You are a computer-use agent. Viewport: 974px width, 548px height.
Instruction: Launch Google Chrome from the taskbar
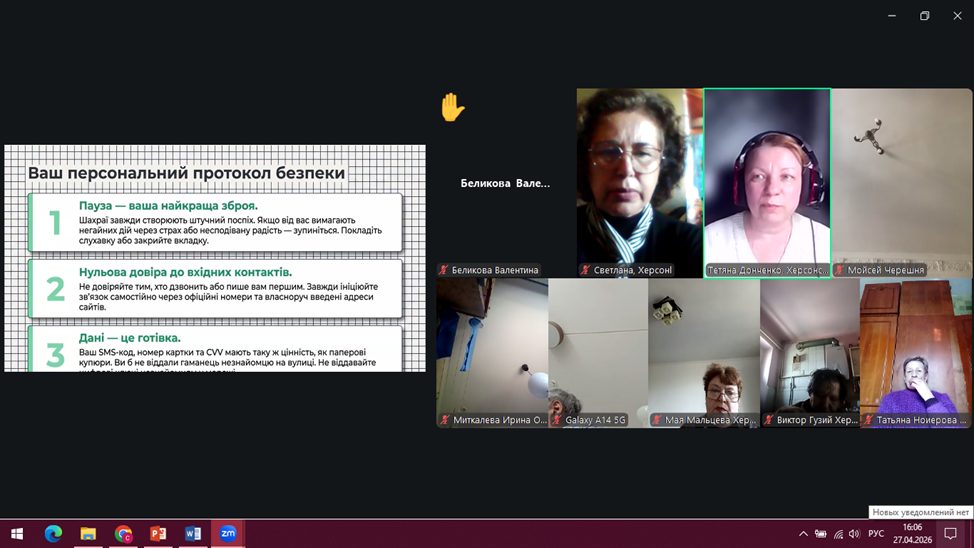[x=123, y=533]
